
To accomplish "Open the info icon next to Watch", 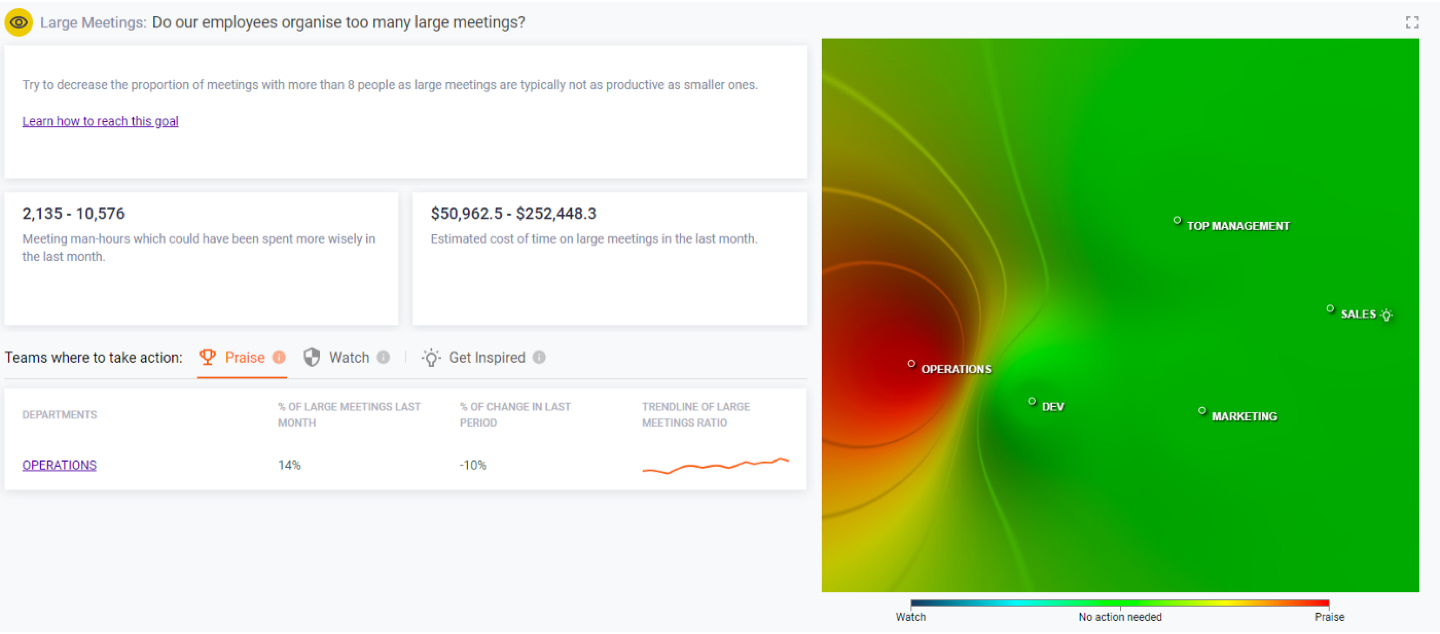I will (x=383, y=357).
